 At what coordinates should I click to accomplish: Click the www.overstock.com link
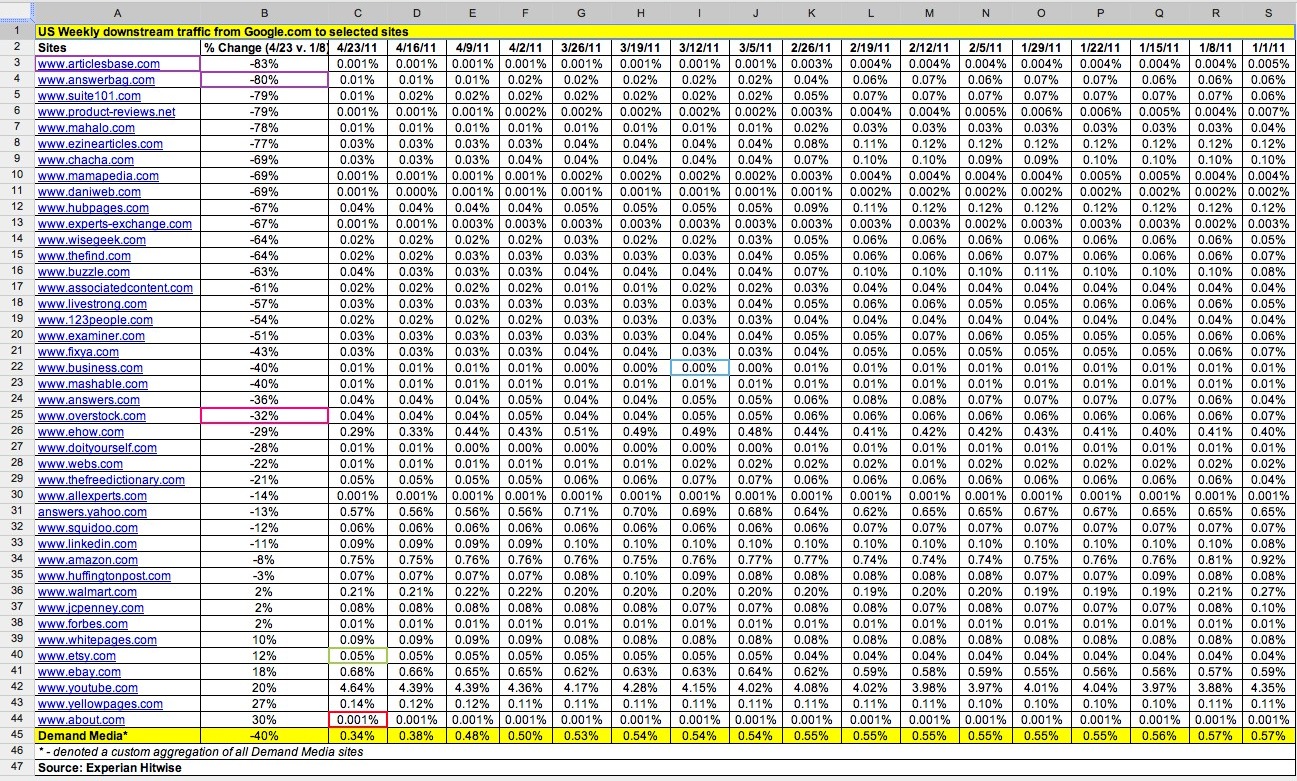[x=92, y=416]
